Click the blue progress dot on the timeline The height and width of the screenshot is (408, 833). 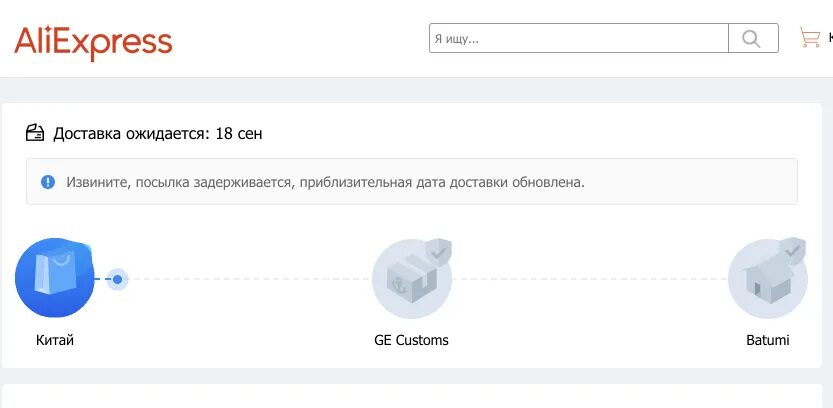(x=118, y=279)
